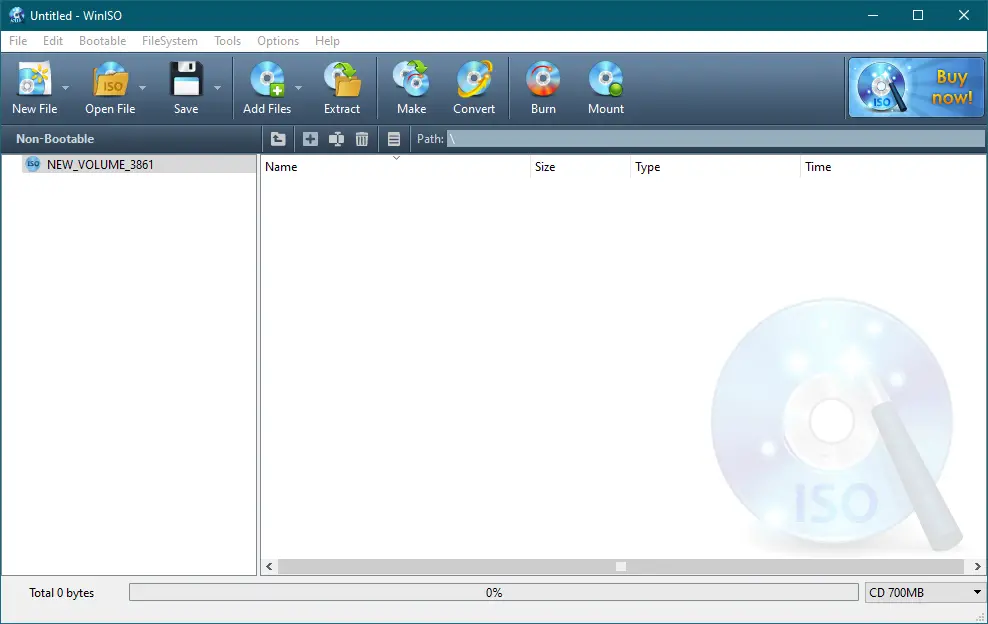
Task: Open the Tools menu
Action: click(227, 41)
